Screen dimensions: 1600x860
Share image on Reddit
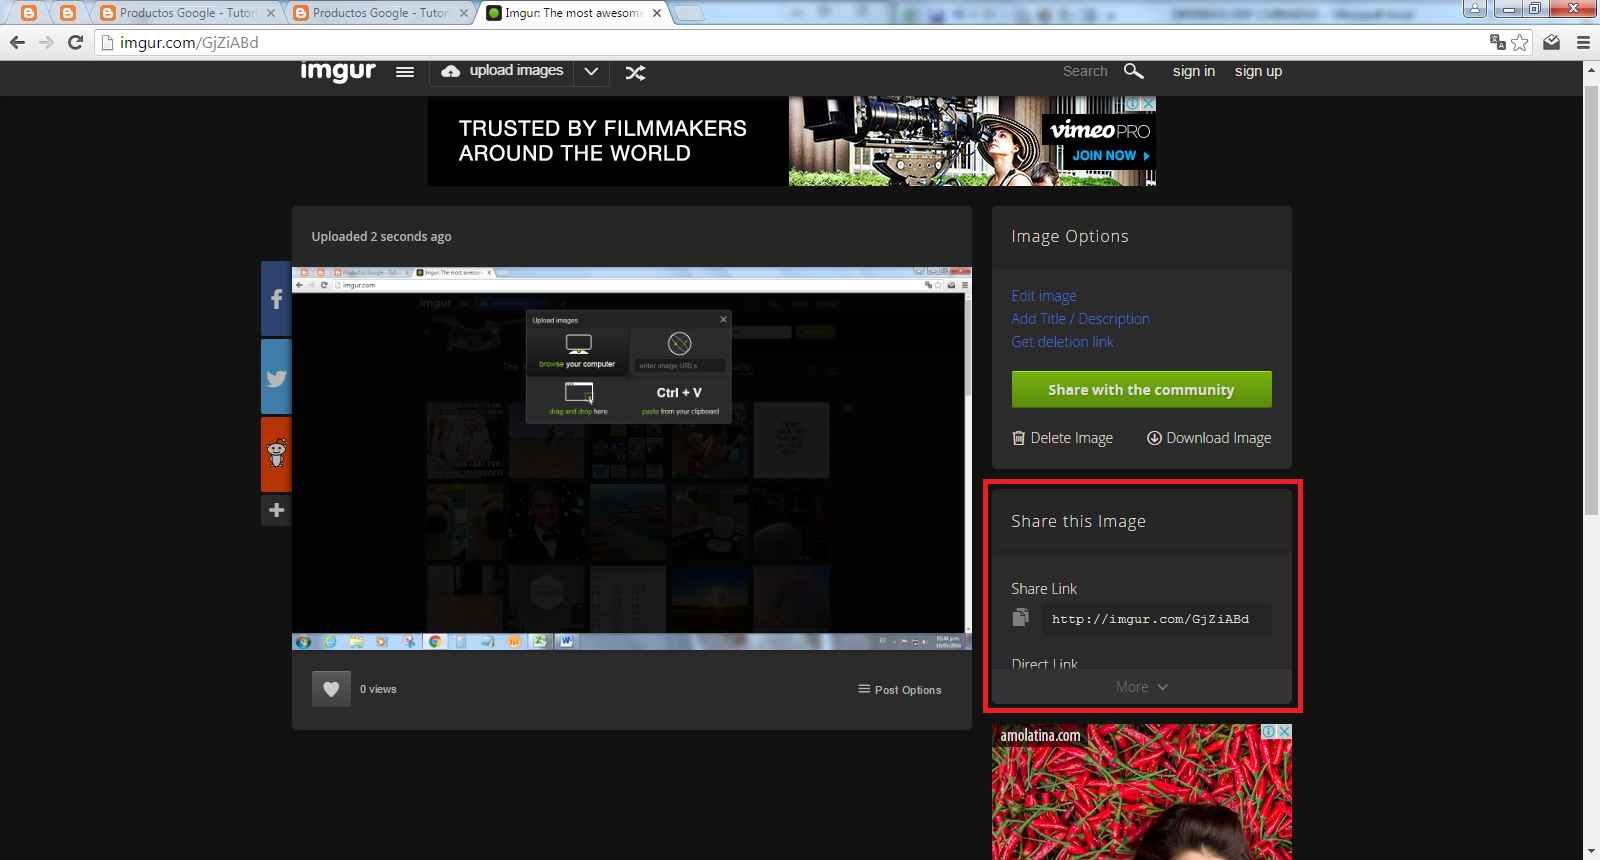coord(277,454)
